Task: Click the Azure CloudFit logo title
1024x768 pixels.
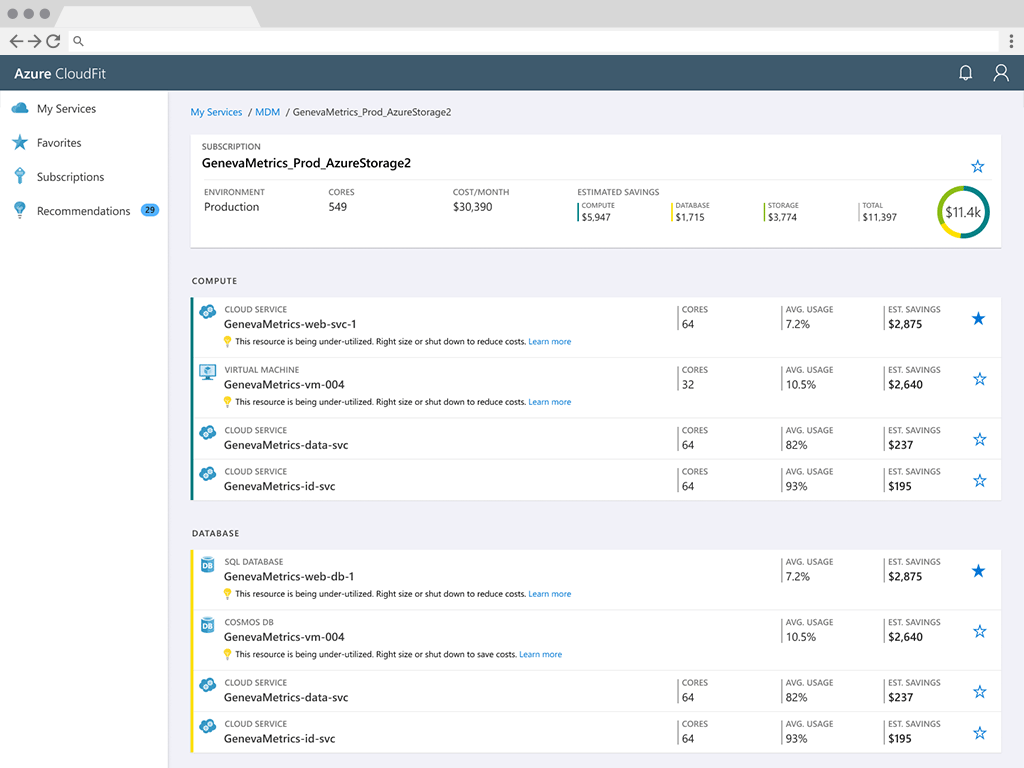Action: pos(60,73)
